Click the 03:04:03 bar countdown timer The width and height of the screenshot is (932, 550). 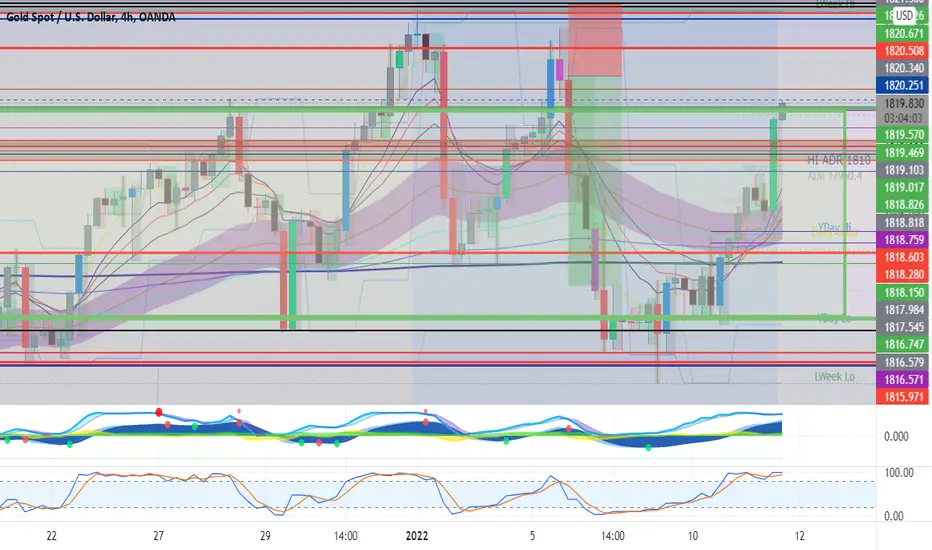(x=903, y=118)
